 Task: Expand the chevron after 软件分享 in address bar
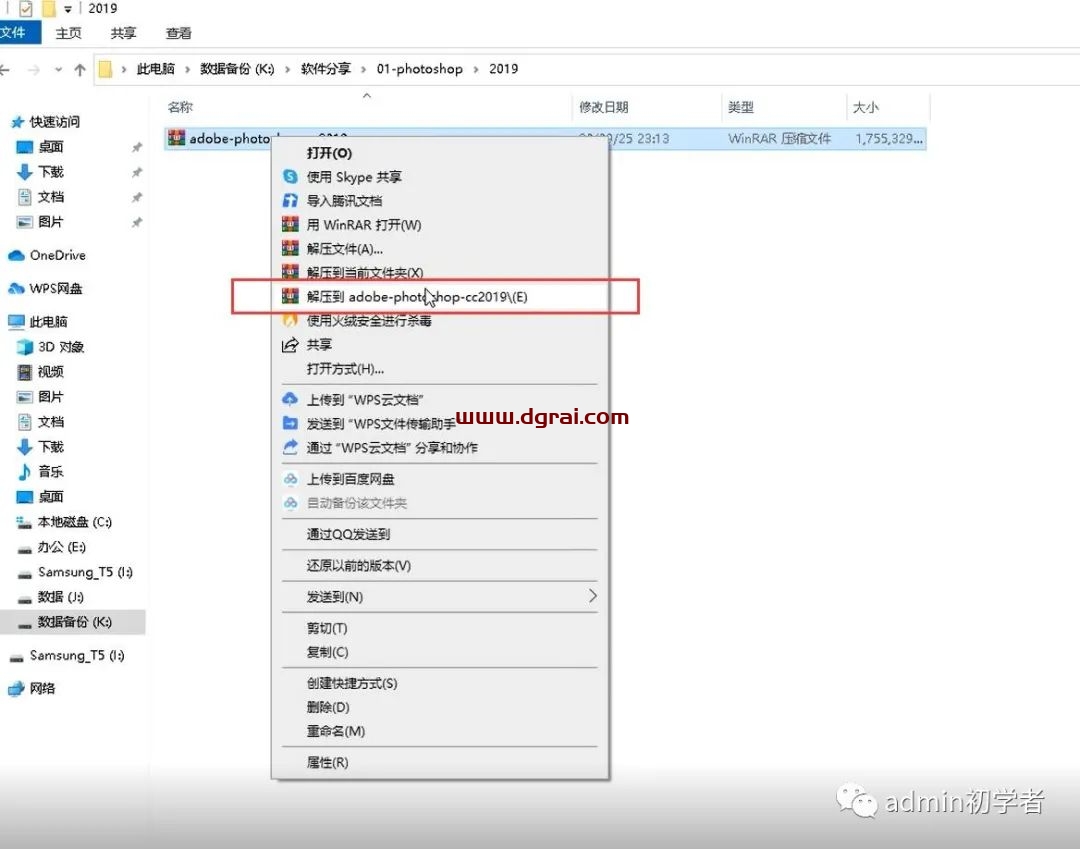[x=363, y=70]
